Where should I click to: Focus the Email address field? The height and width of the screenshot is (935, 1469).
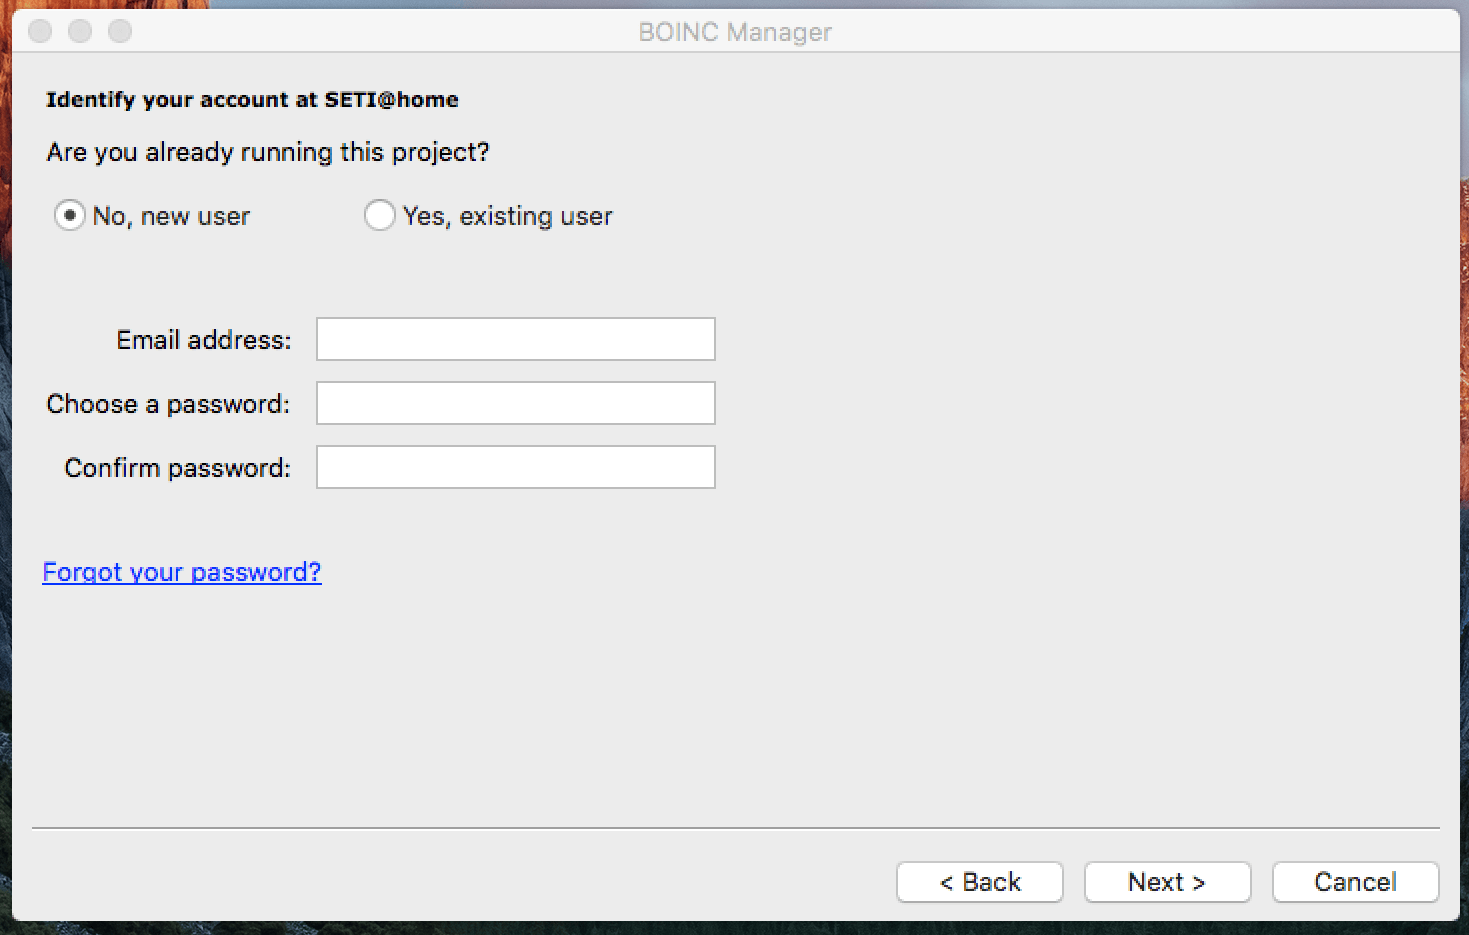[x=516, y=339]
